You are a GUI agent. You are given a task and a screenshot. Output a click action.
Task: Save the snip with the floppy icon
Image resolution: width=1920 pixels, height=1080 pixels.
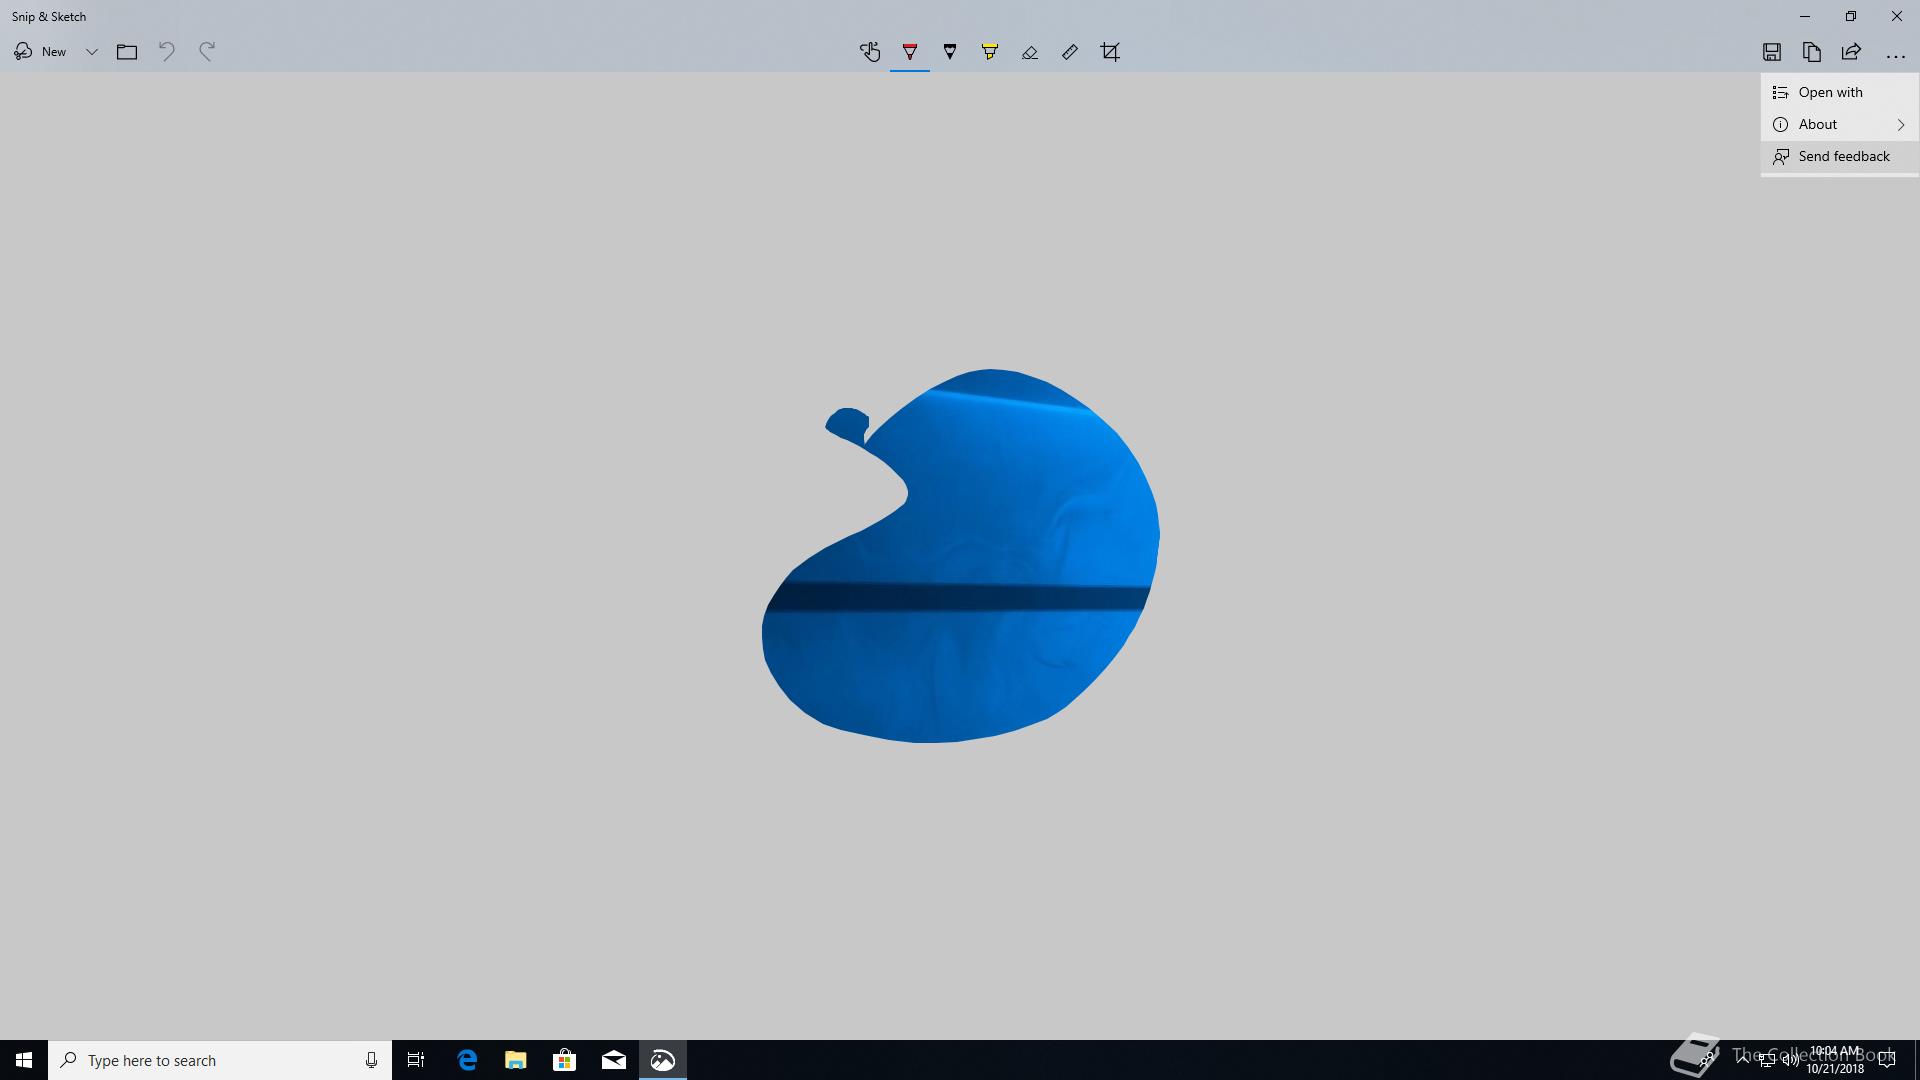click(x=1772, y=52)
